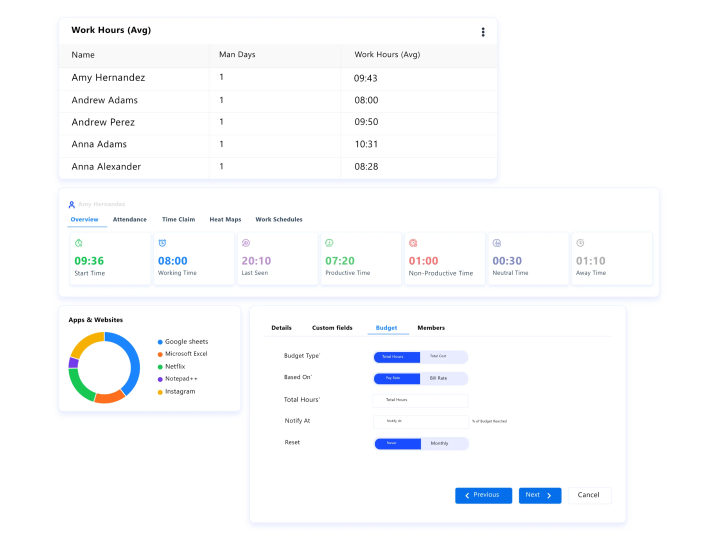This screenshot has width=718, height=540.
Task: Click the green Productive Time icon
Action: (330, 243)
